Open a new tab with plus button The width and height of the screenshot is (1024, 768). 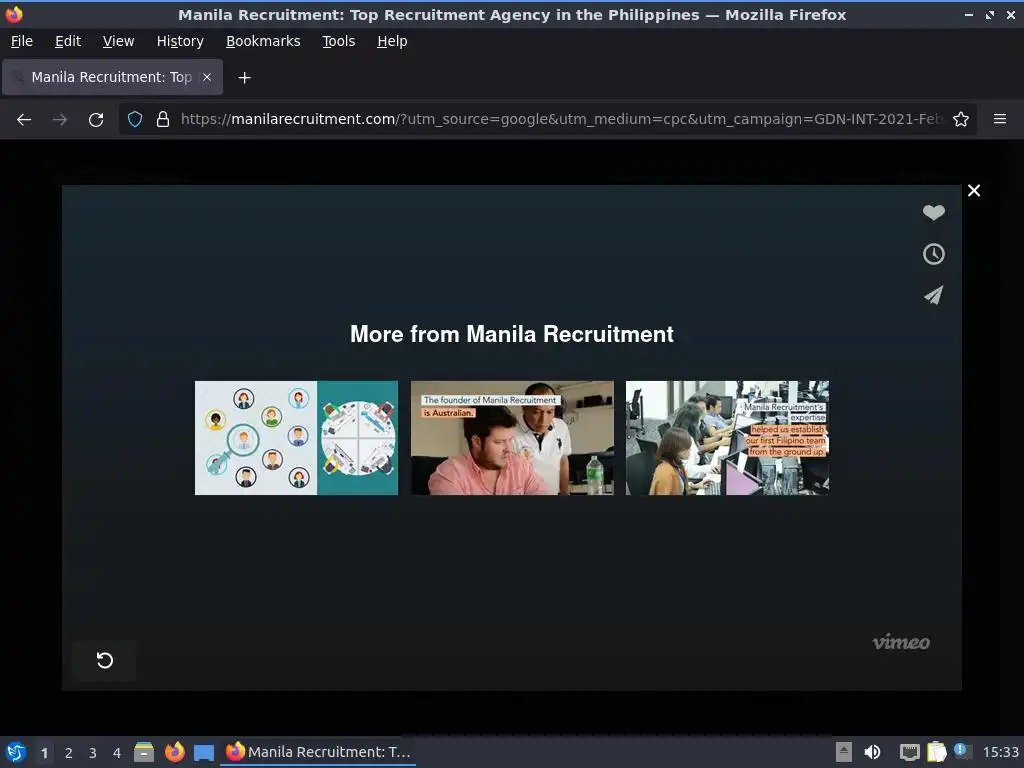pyautogui.click(x=244, y=78)
